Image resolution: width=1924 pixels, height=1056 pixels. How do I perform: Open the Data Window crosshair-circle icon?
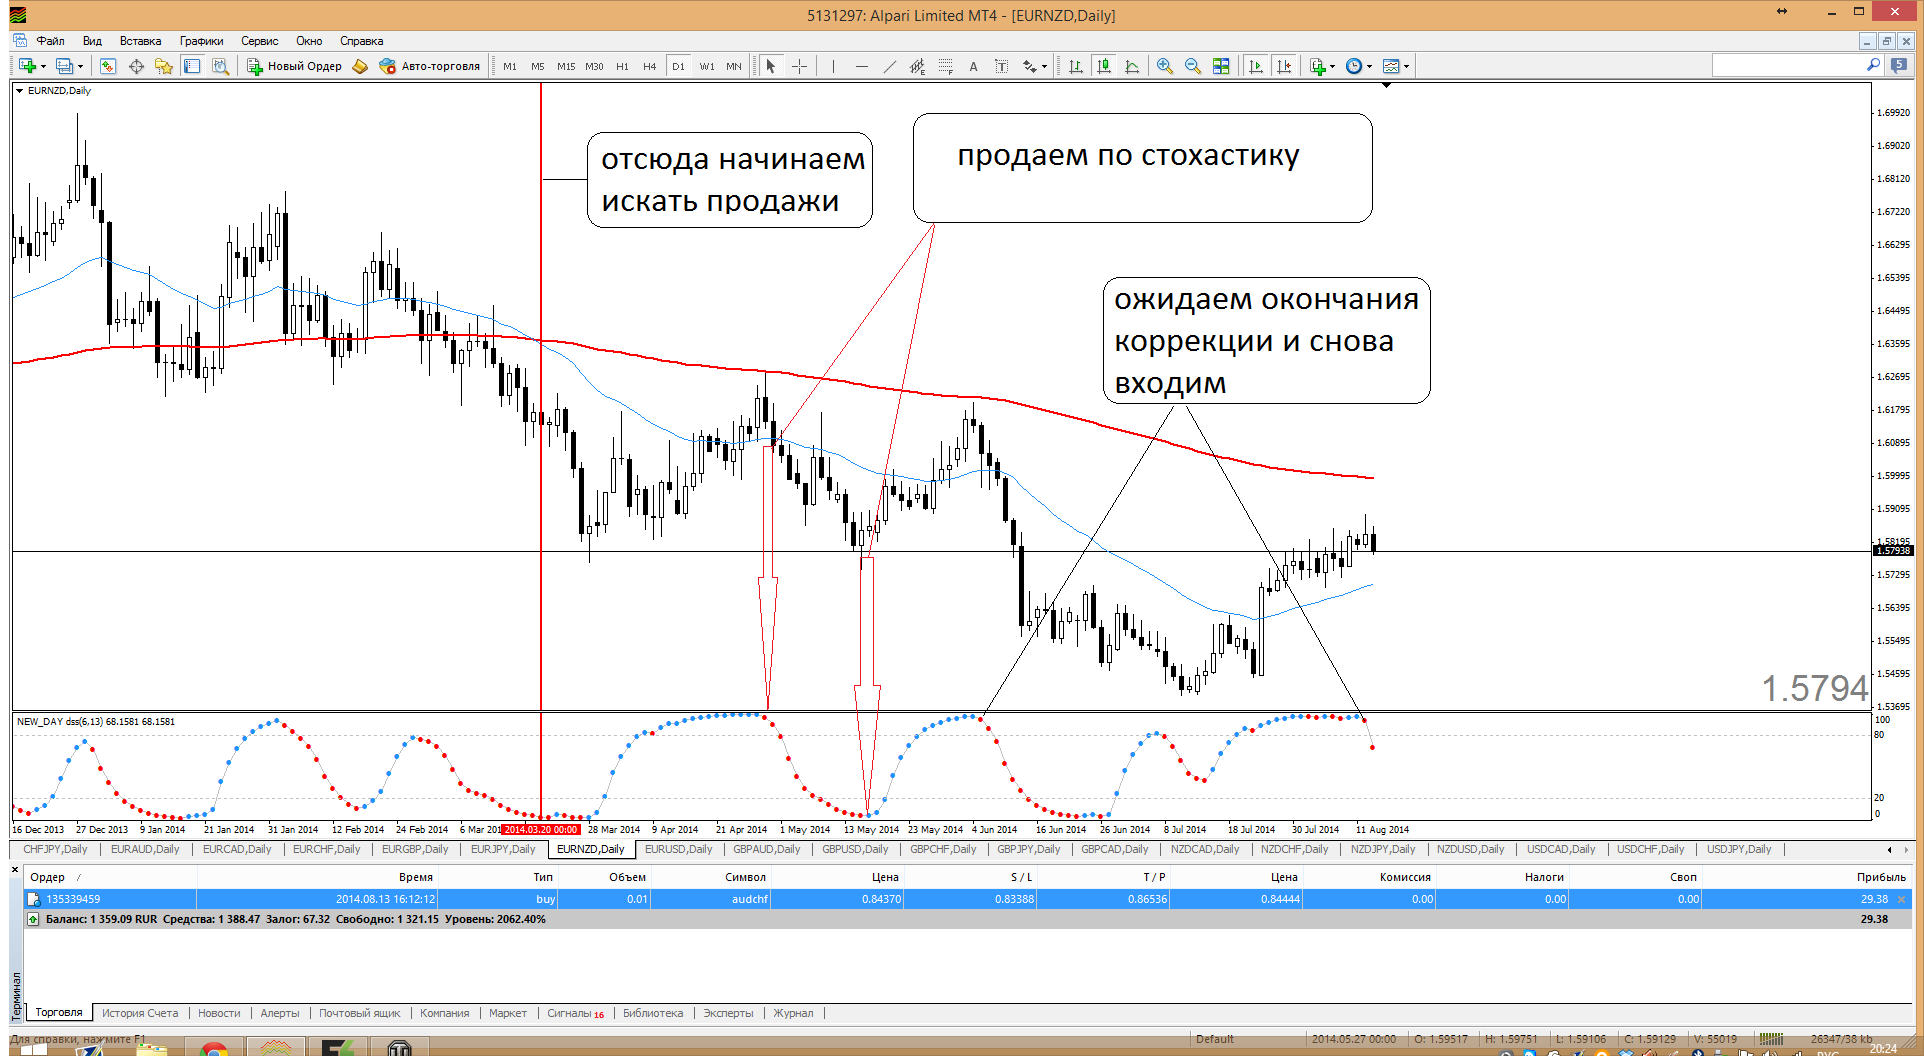click(136, 66)
